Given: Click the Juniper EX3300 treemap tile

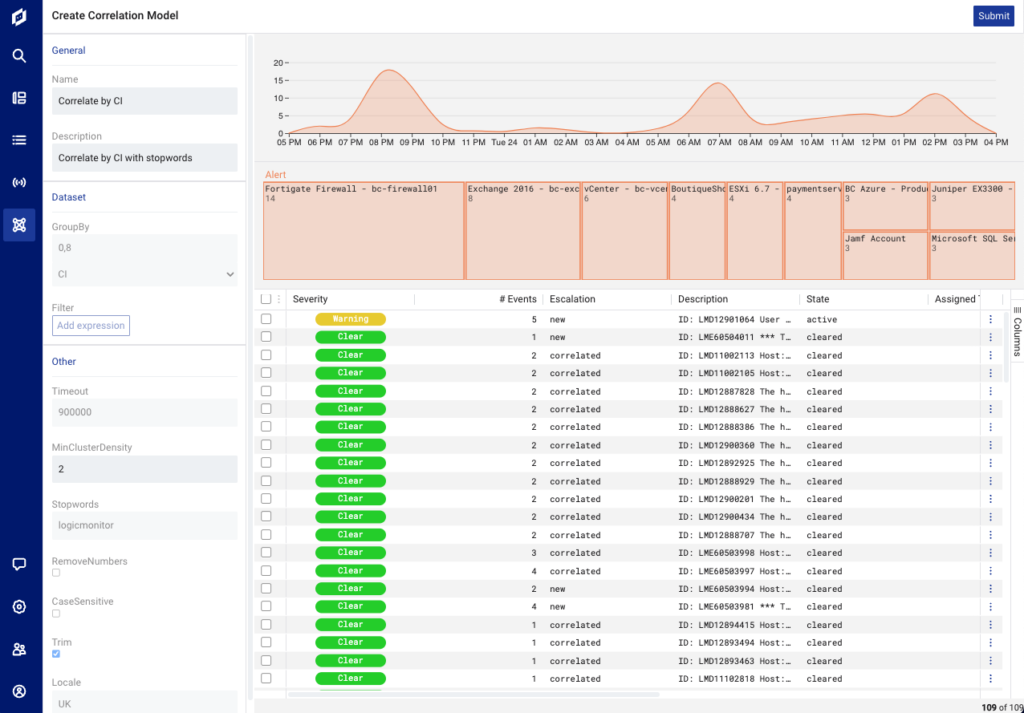Looking at the screenshot, I should pos(973,206).
